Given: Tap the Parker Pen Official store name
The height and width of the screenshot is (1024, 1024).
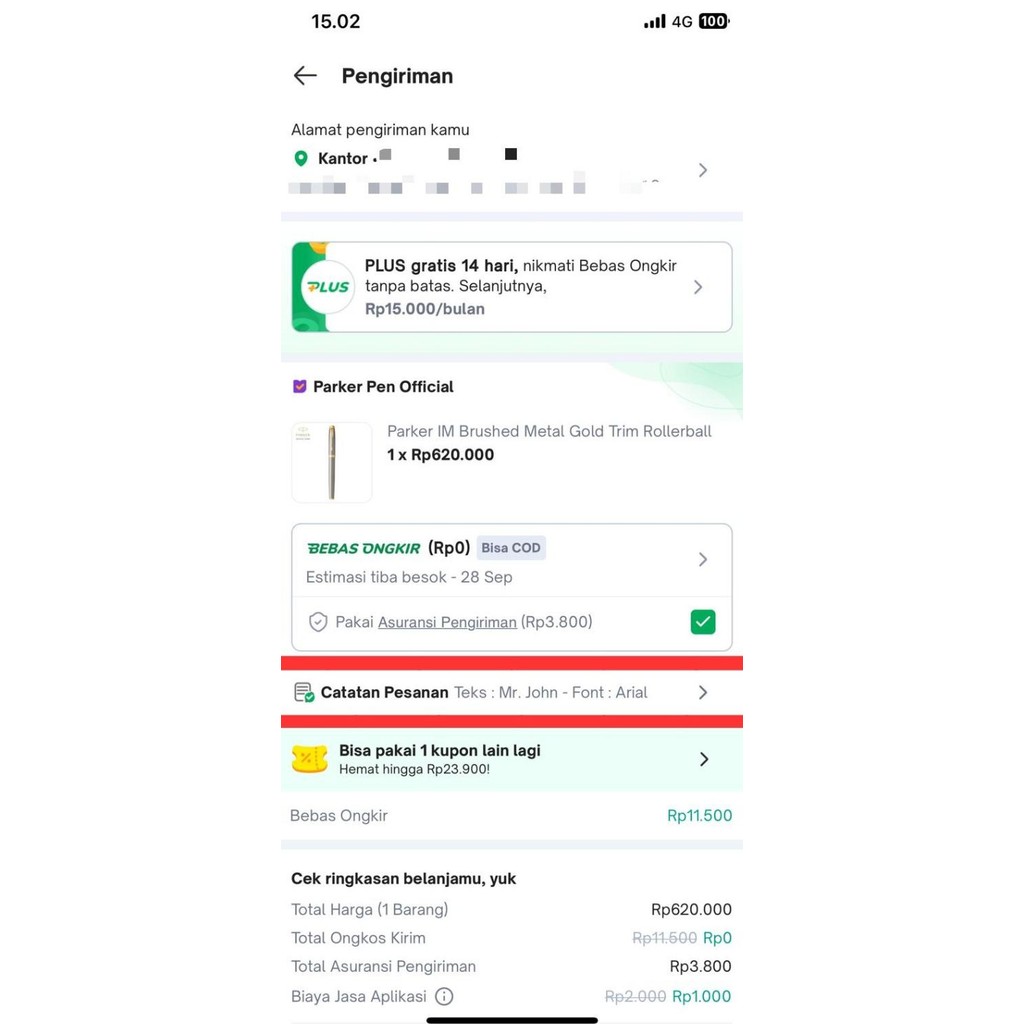Looking at the screenshot, I should coord(383,387).
